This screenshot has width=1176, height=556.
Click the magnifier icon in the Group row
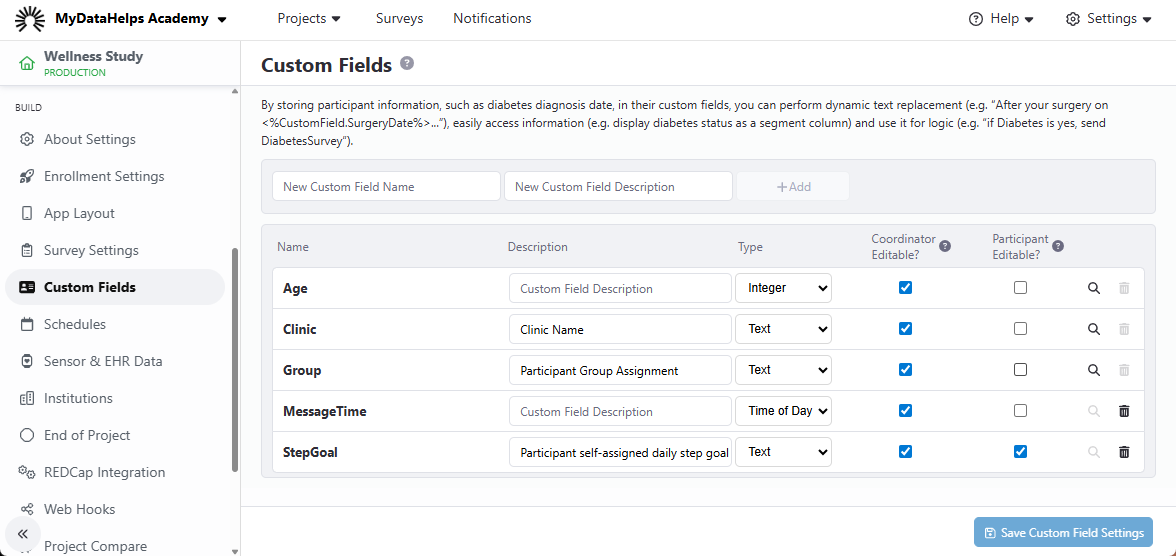coord(1094,370)
